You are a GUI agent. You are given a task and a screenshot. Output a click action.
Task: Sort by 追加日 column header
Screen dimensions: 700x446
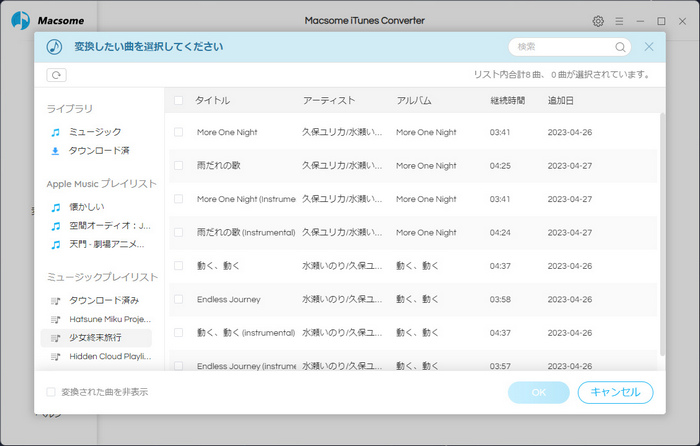click(560, 100)
